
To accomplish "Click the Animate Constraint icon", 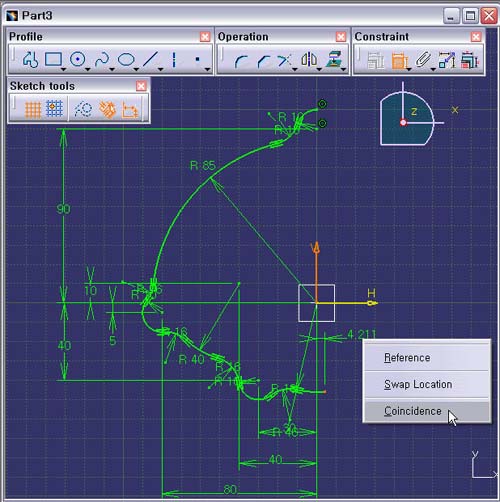I will (447, 60).
